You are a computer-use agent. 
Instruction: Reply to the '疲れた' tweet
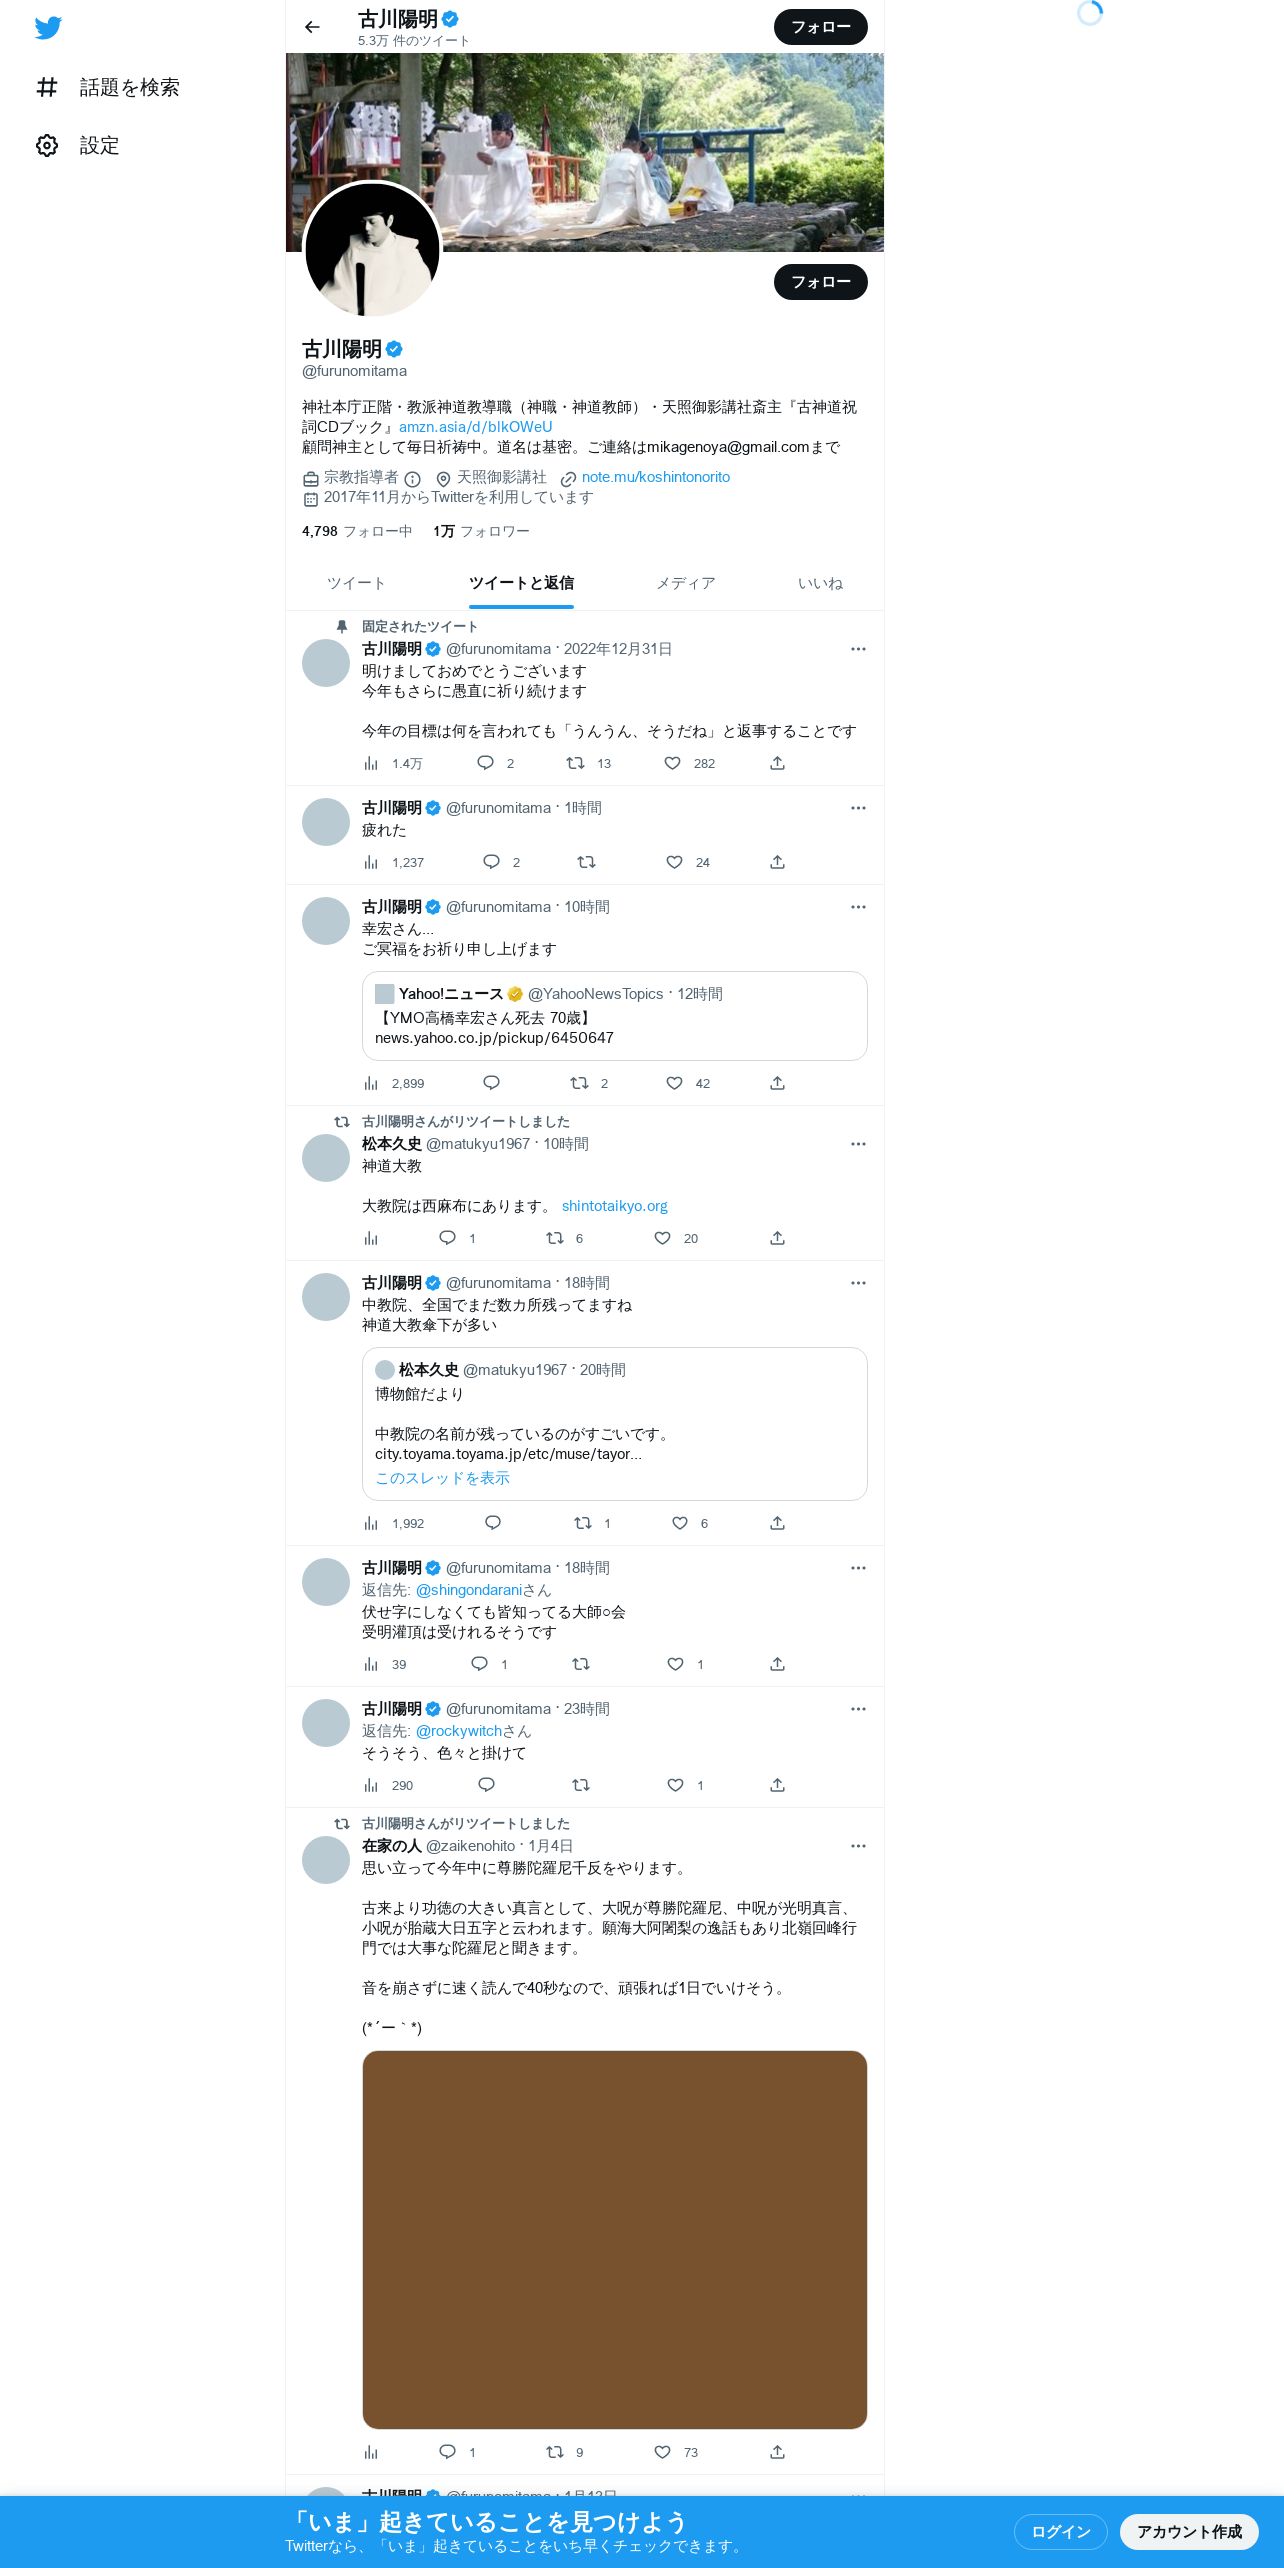point(491,862)
